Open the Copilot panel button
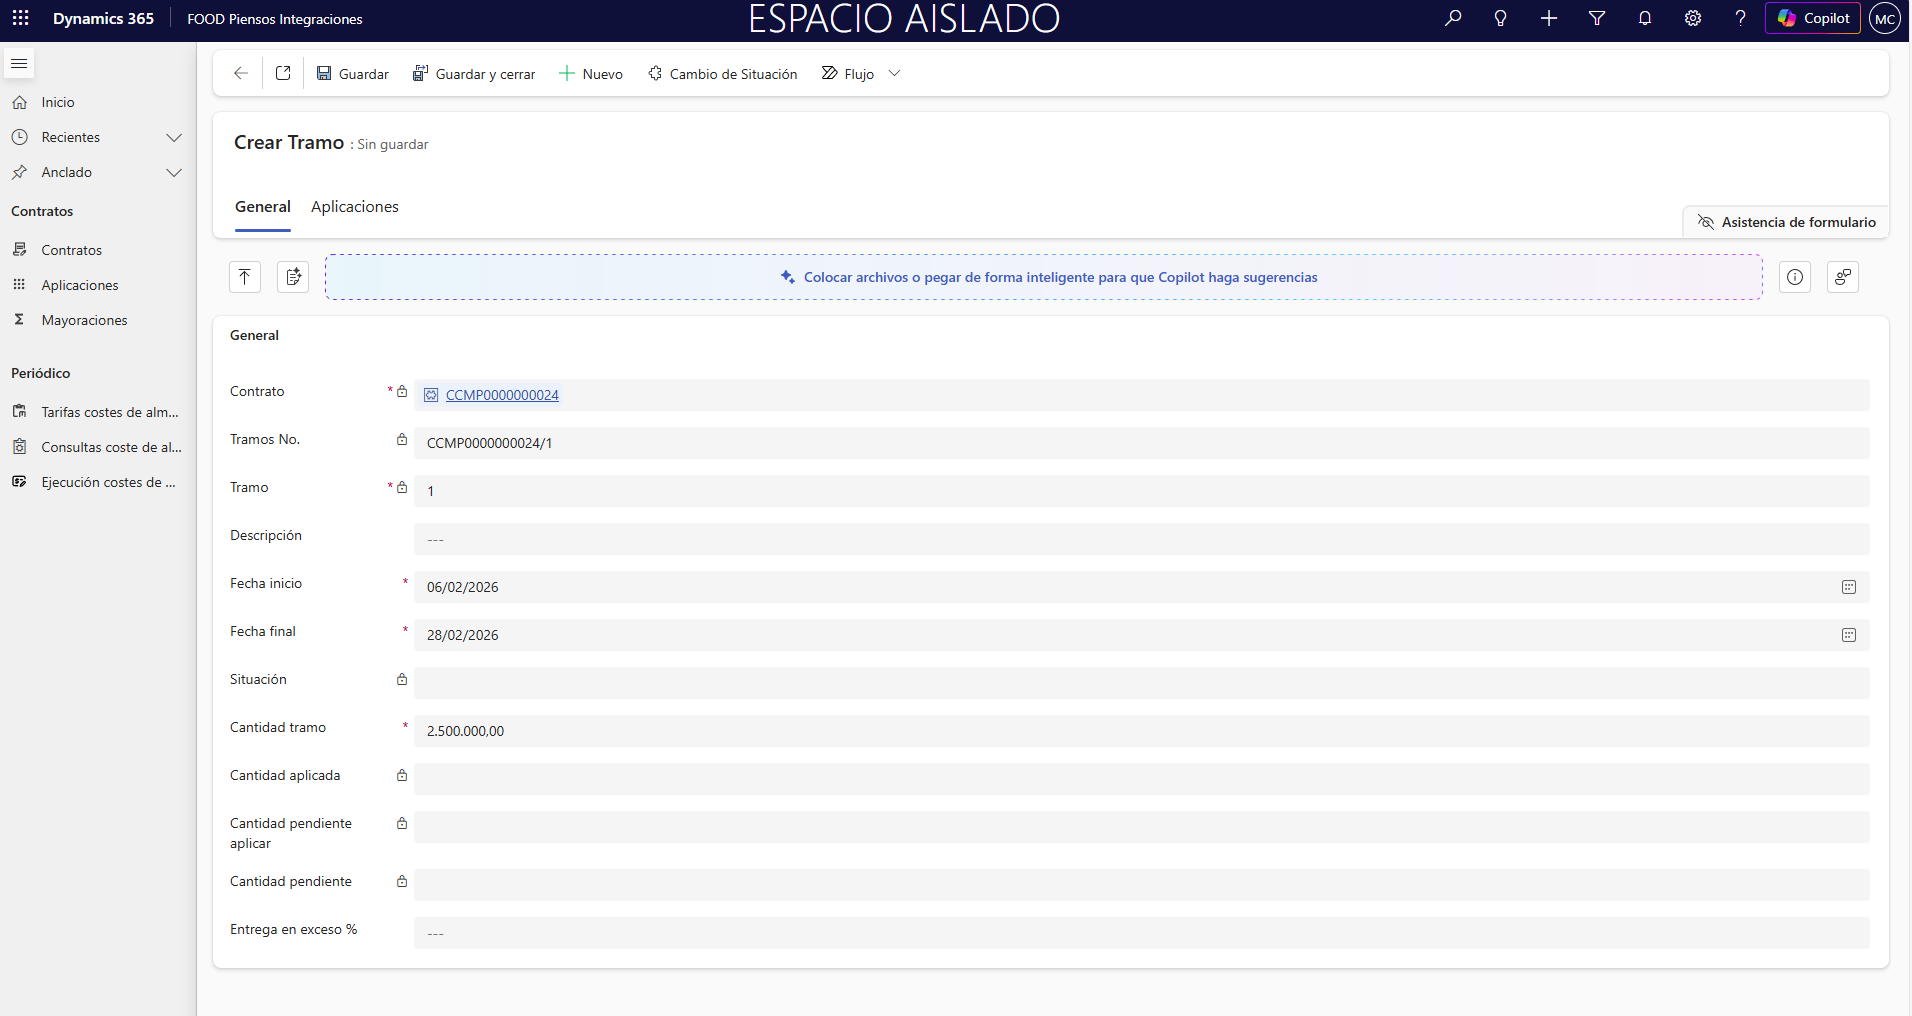 (1812, 18)
